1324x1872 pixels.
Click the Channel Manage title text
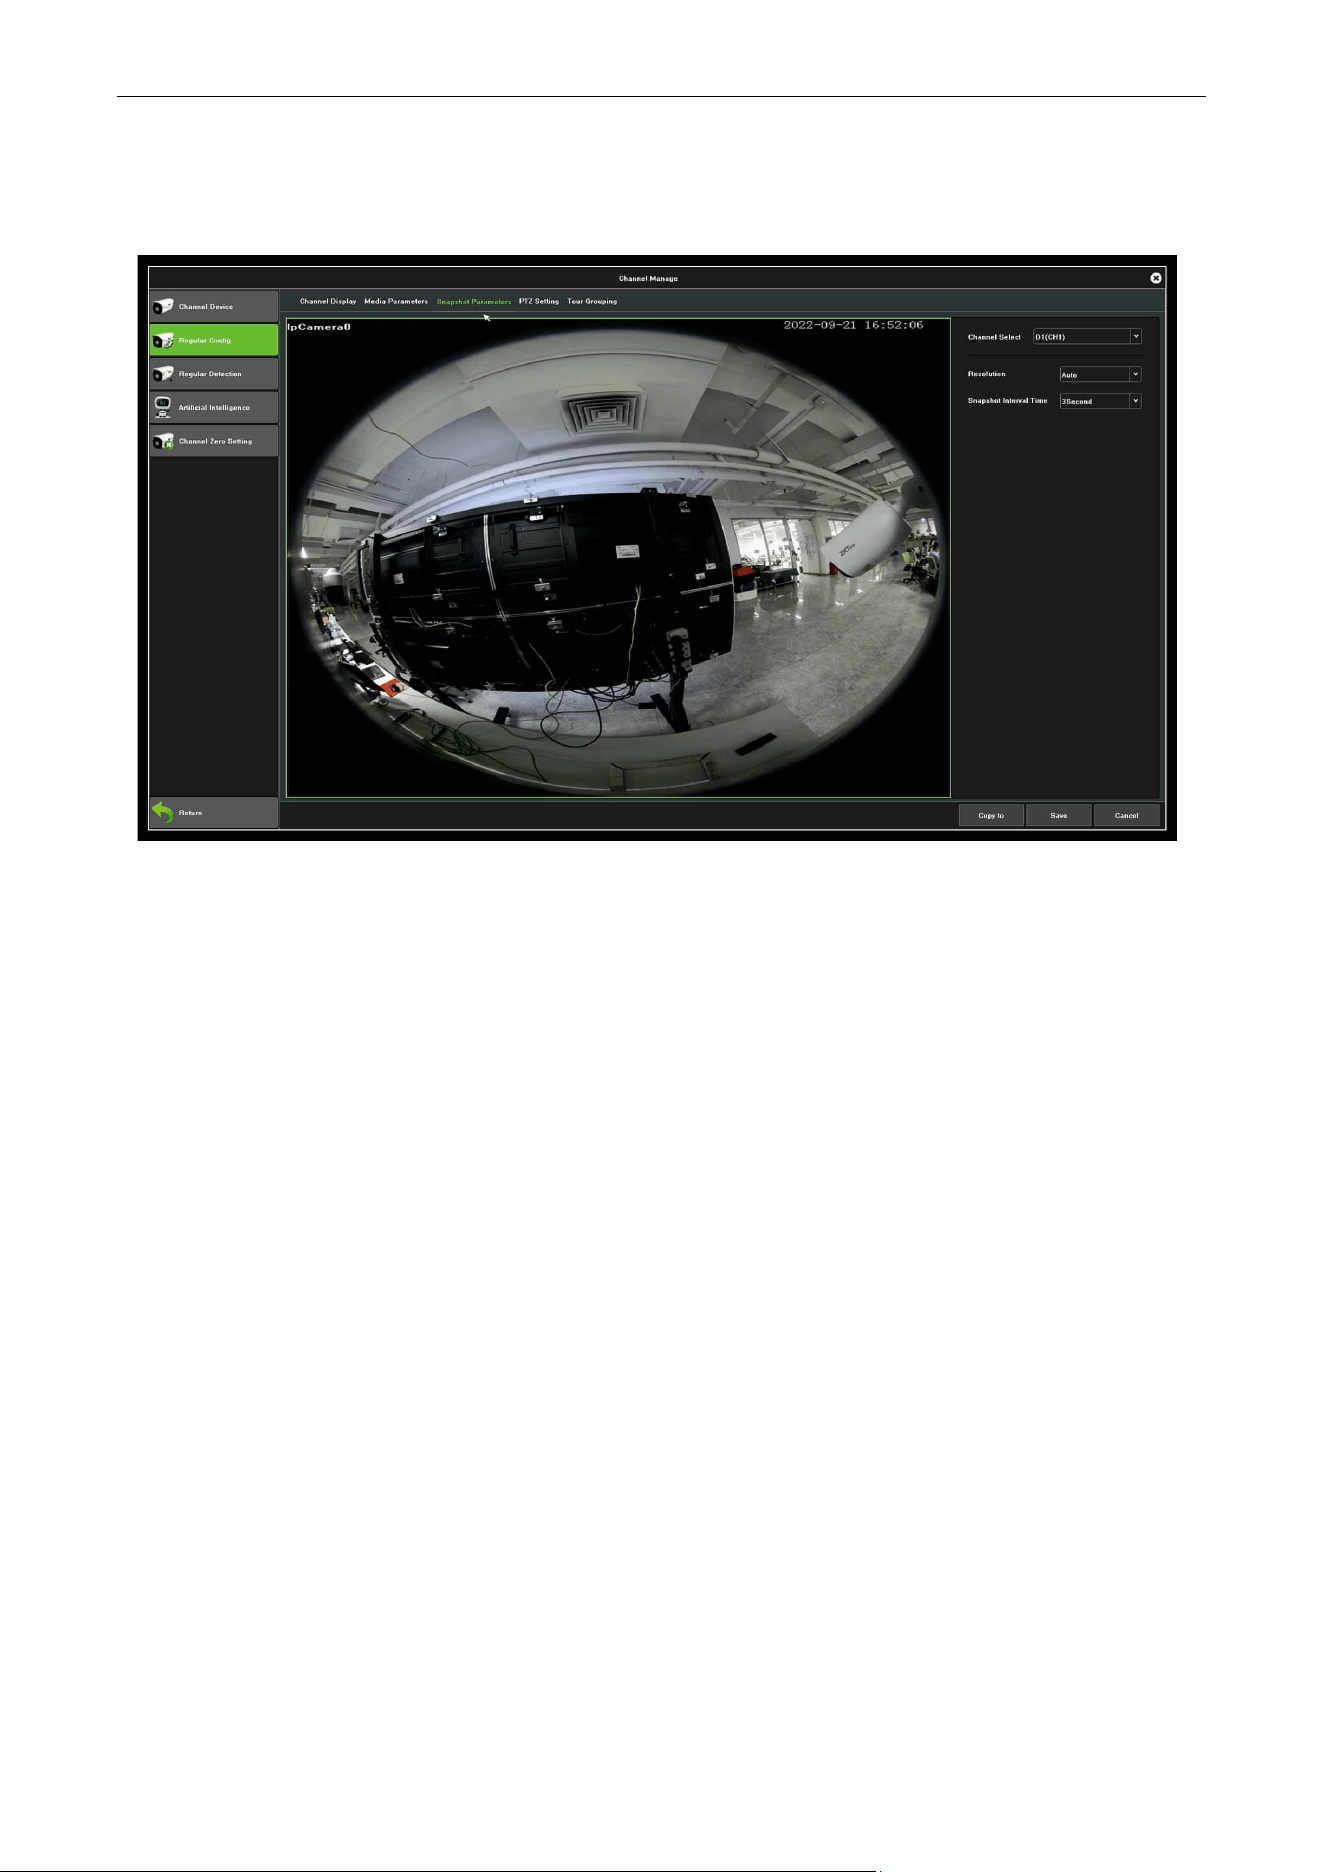pyautogui.click(x=648, y=279)
